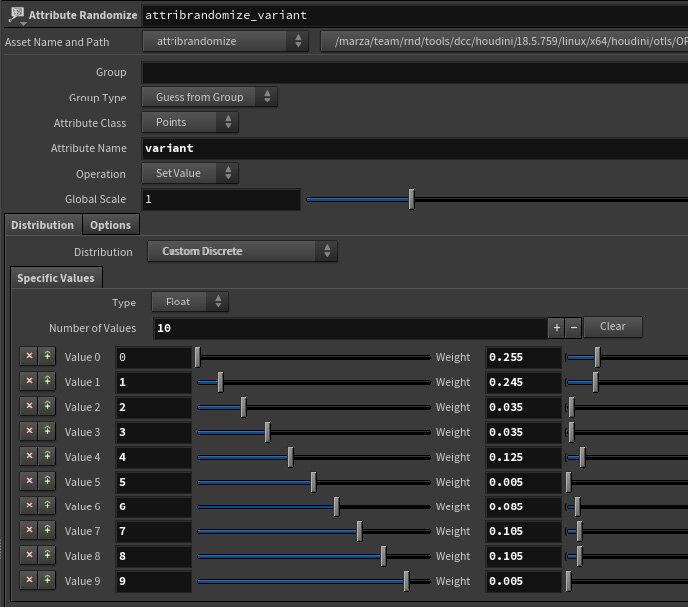Remove Value 6 with its x icon
Screen dimensions: 688x607
click(29, 506)
